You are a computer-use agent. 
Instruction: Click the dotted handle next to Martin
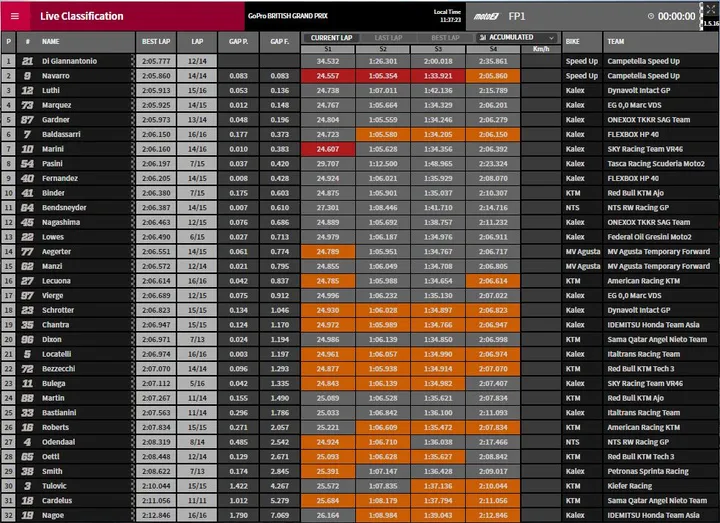(133, 398)
